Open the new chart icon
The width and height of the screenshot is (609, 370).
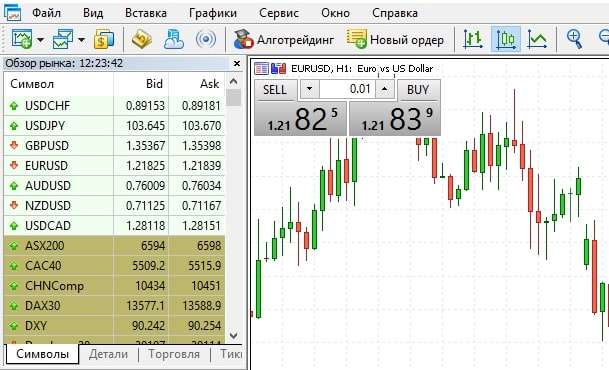[22, 39]
